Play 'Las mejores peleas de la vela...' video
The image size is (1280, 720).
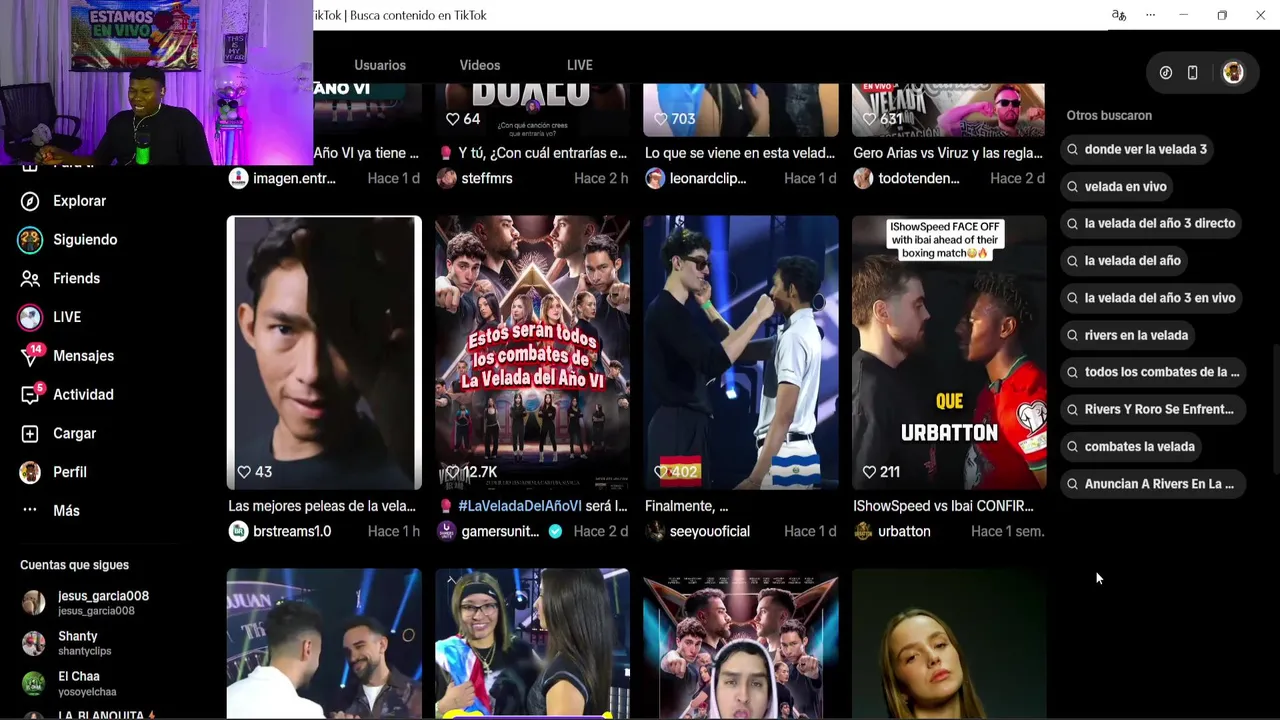click(324, 352)
